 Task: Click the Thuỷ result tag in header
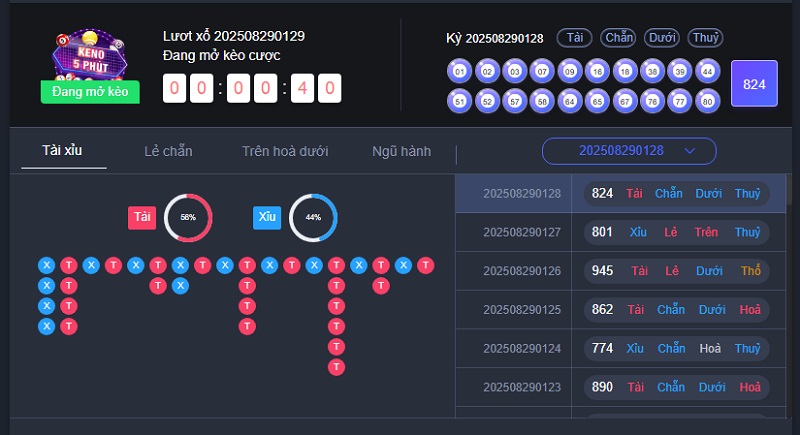click(x=705, y=38)
